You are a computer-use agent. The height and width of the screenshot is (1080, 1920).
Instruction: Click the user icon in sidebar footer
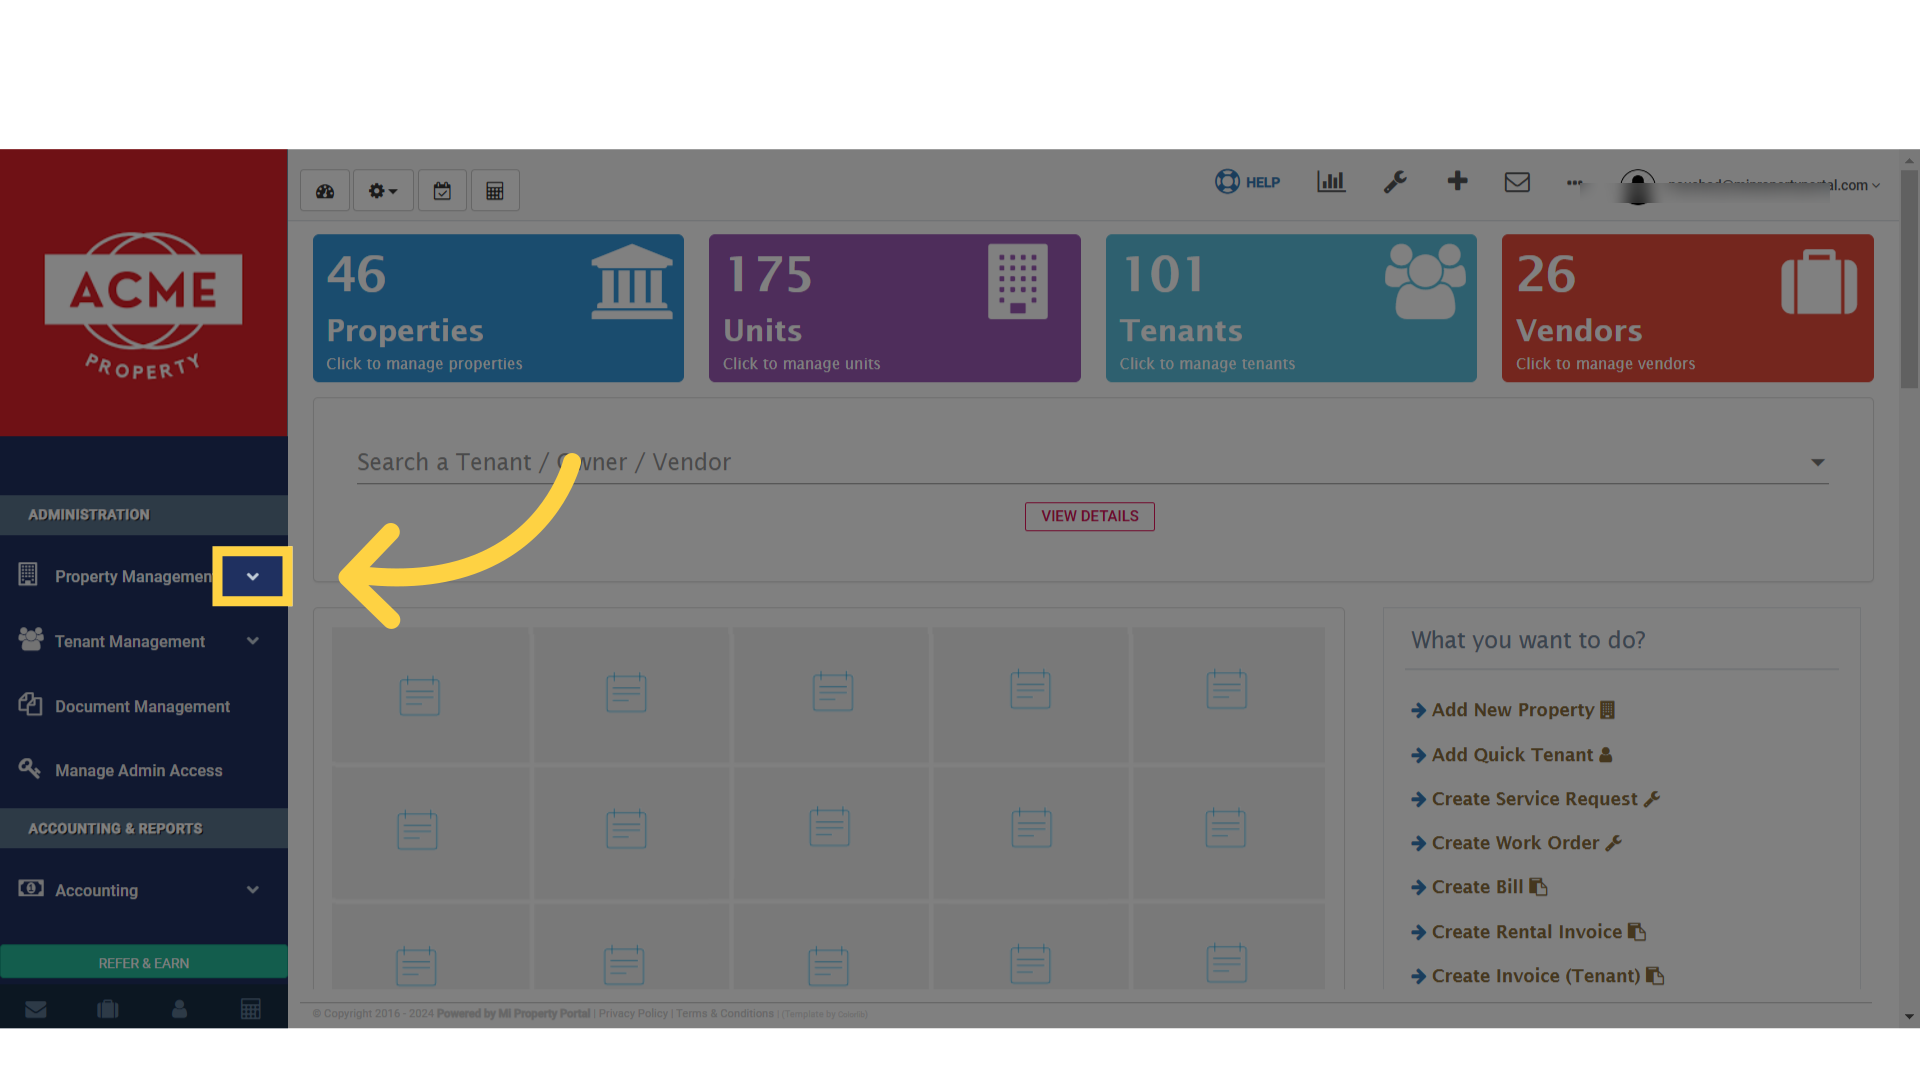pyautogui.click(x=179, y=1009)
